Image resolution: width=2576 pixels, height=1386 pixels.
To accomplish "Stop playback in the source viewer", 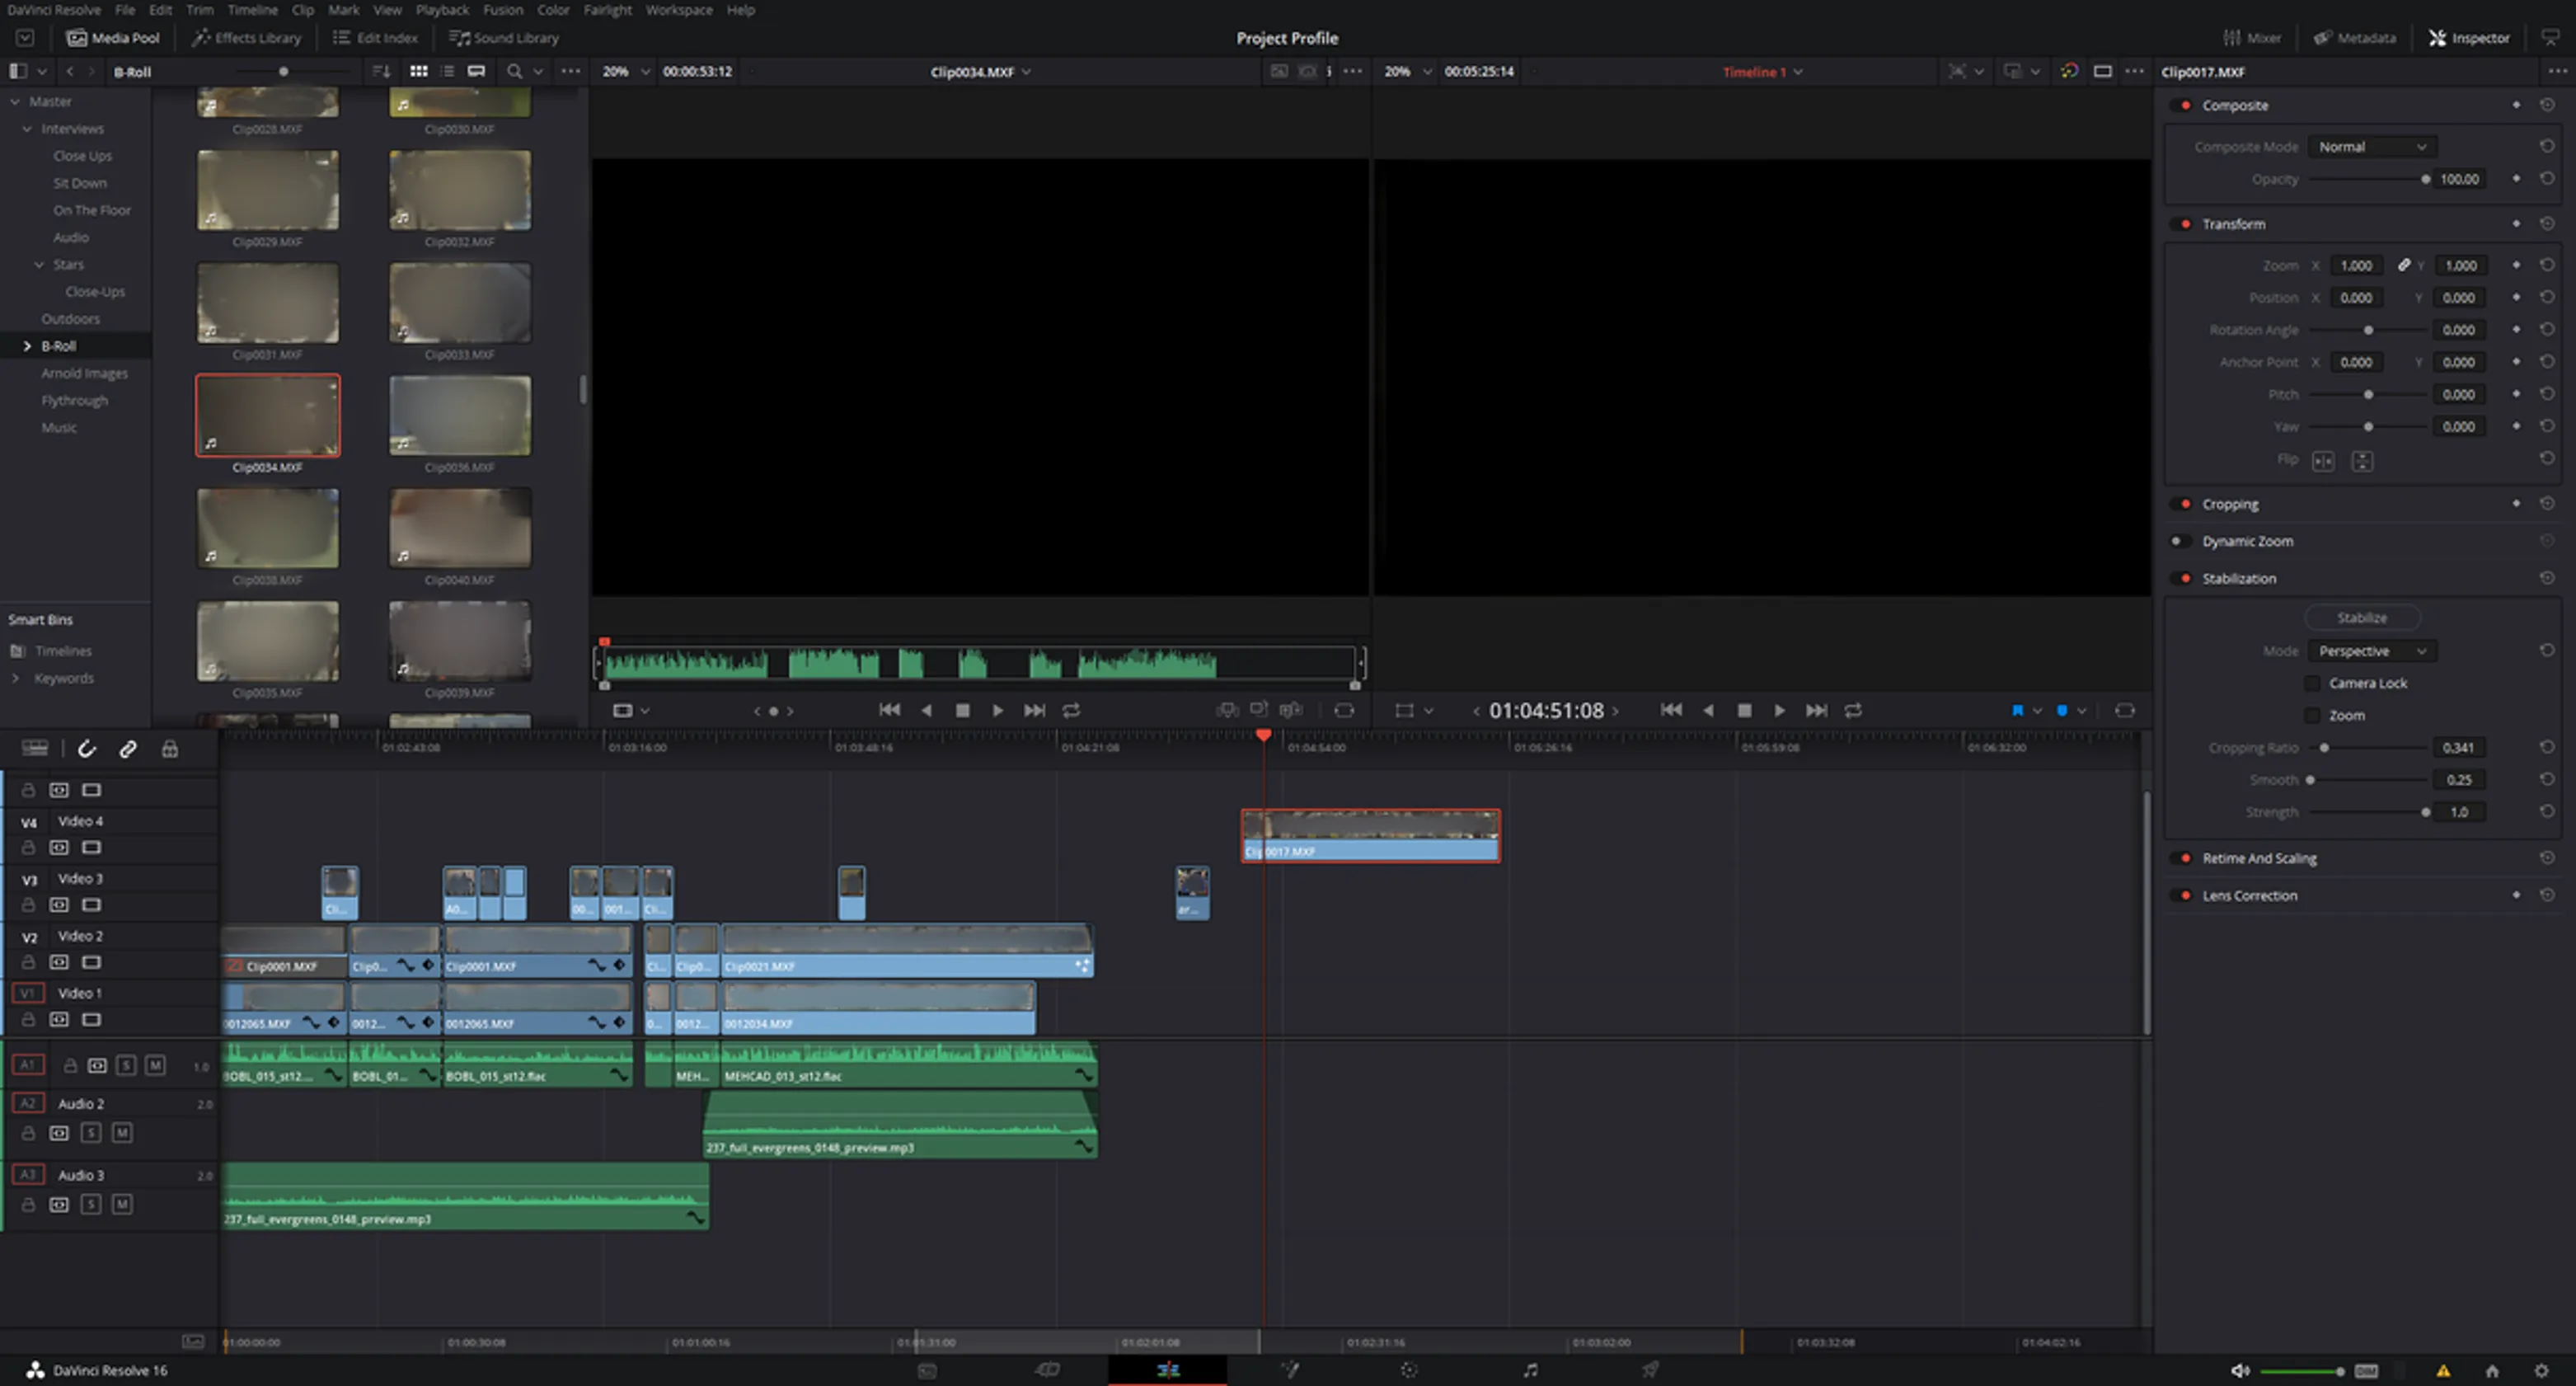I will click(963, 710).
